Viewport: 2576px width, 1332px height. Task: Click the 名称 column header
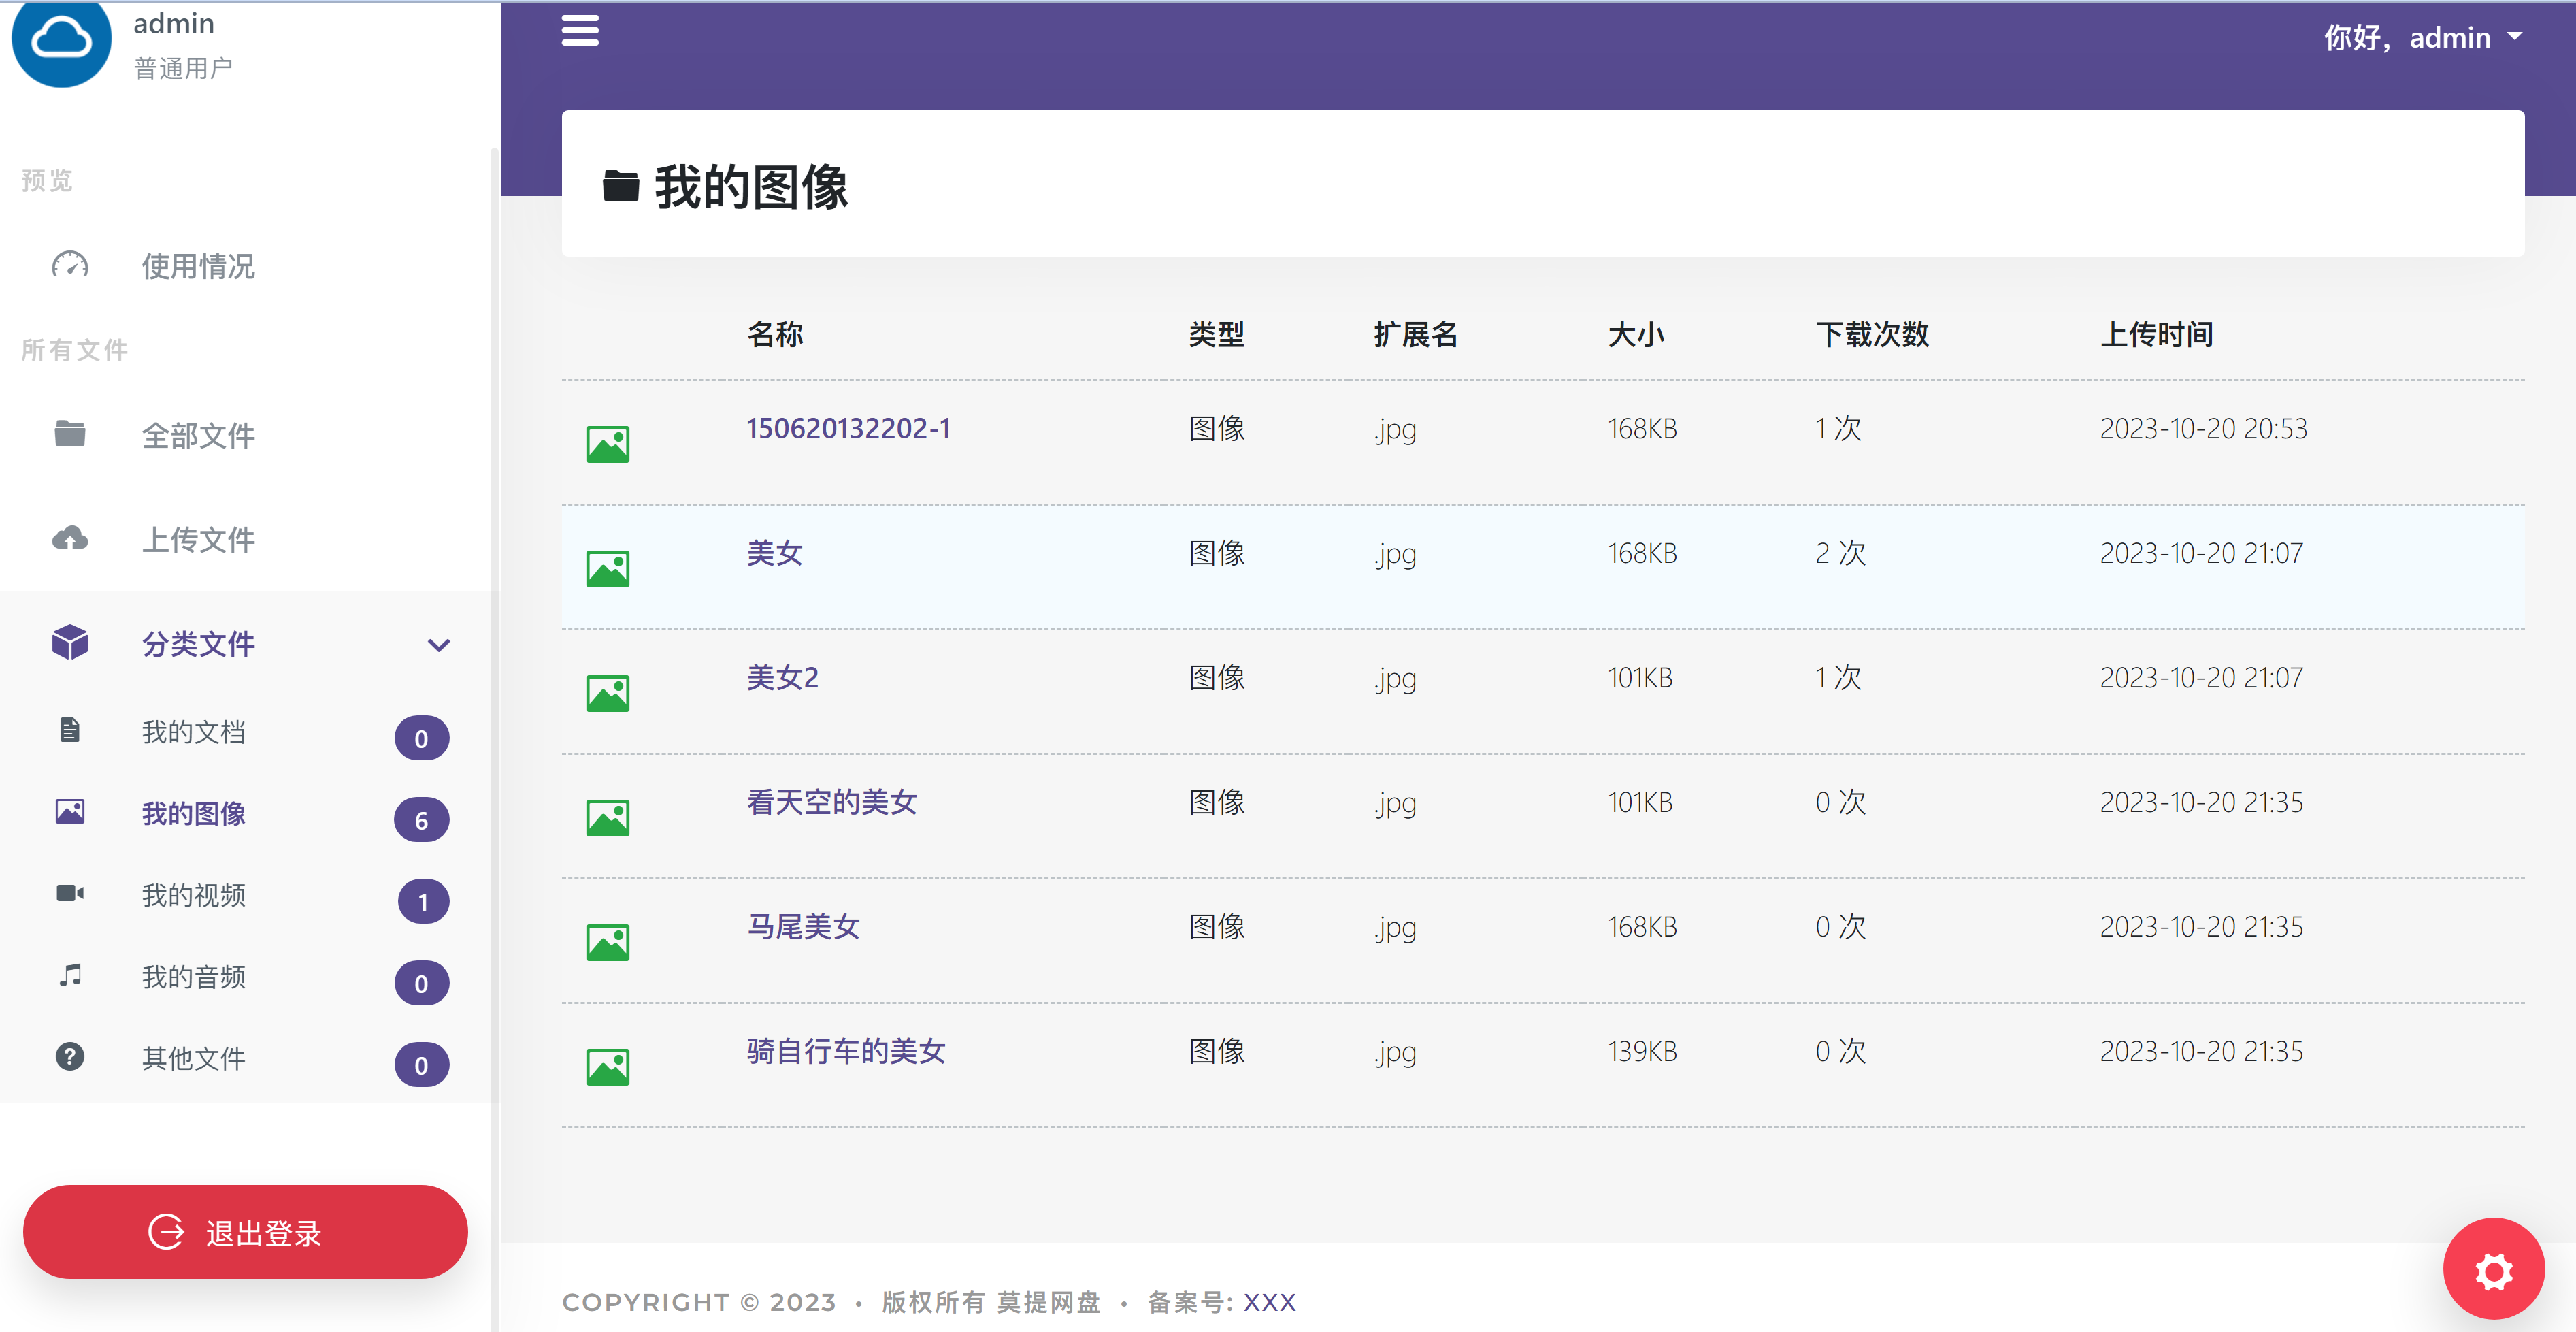pyautogui.click(x=775, y=334)
